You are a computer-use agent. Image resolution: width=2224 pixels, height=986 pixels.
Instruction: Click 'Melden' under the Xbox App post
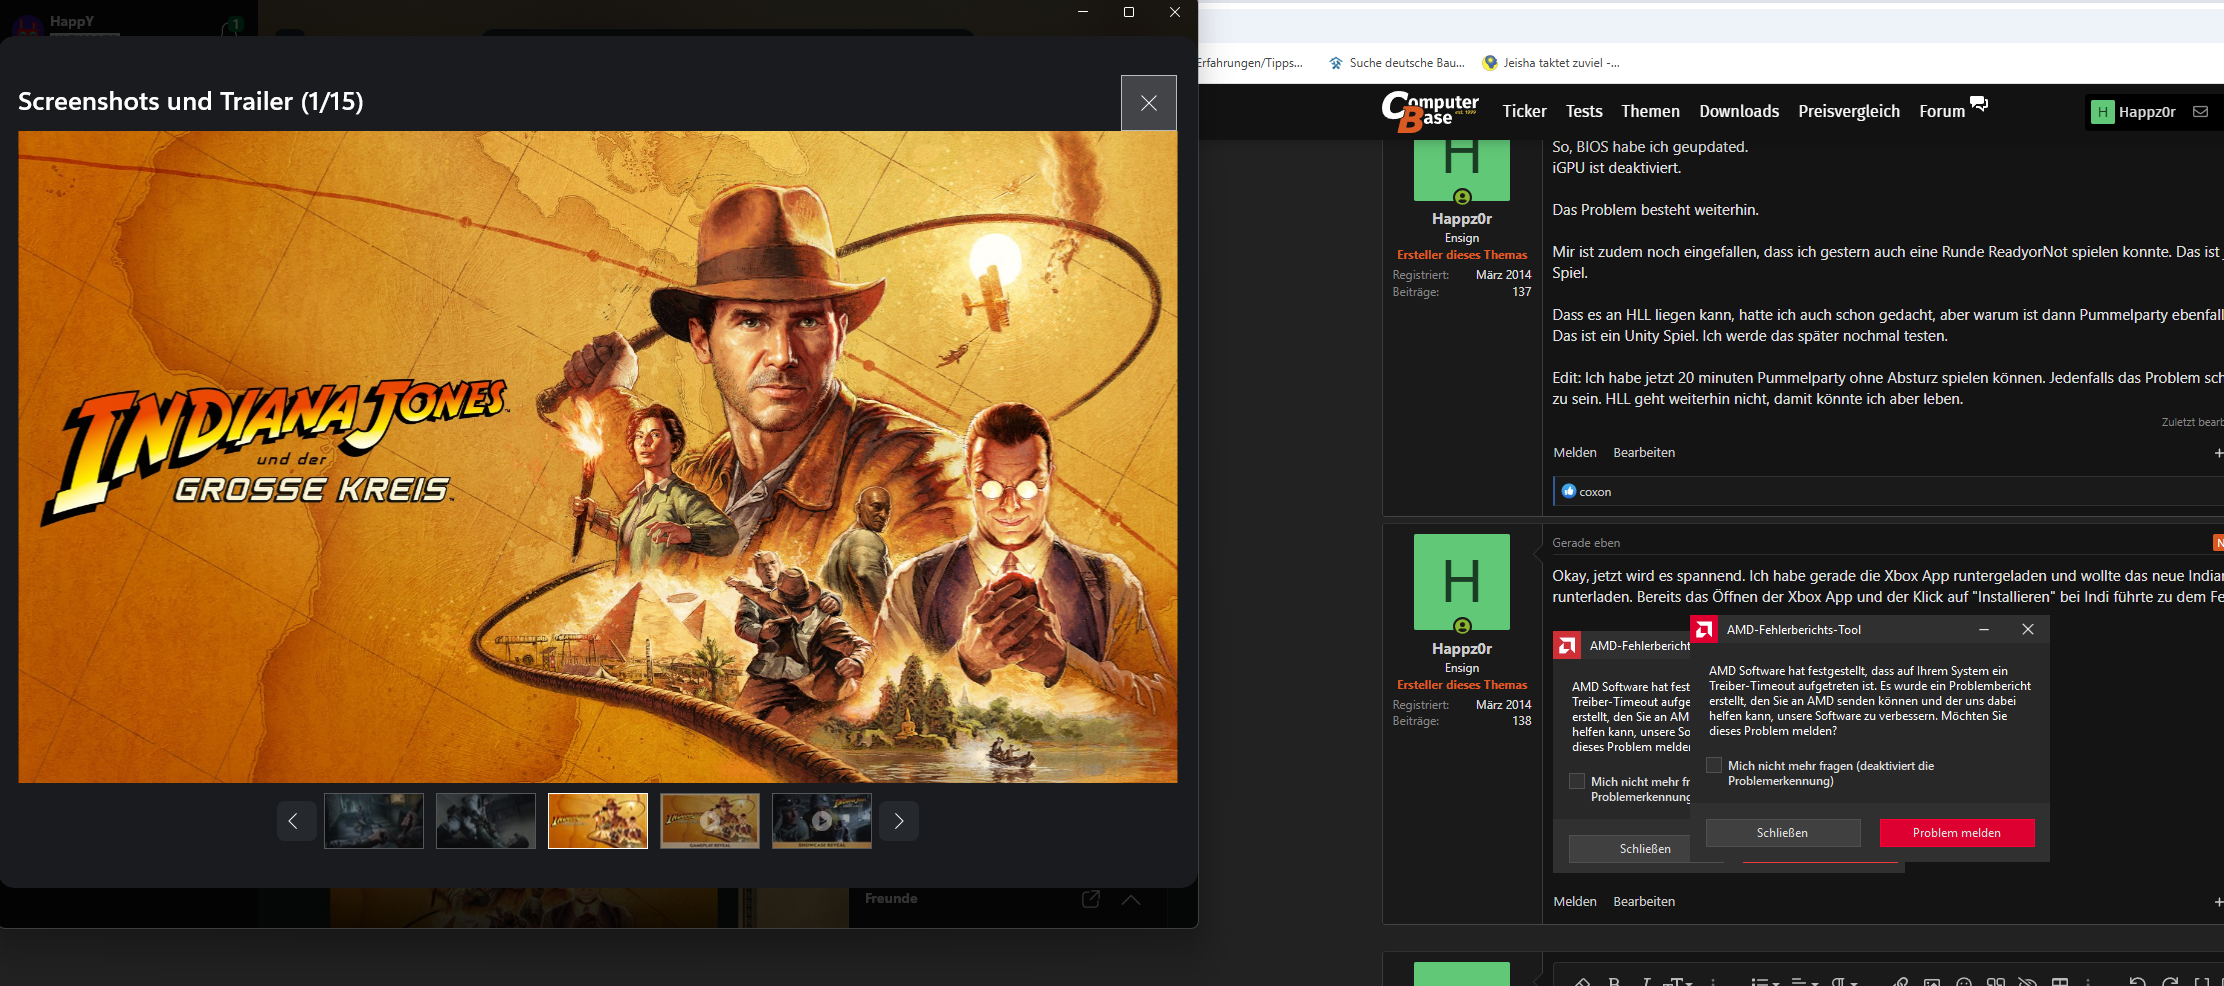pos(1575,902)
